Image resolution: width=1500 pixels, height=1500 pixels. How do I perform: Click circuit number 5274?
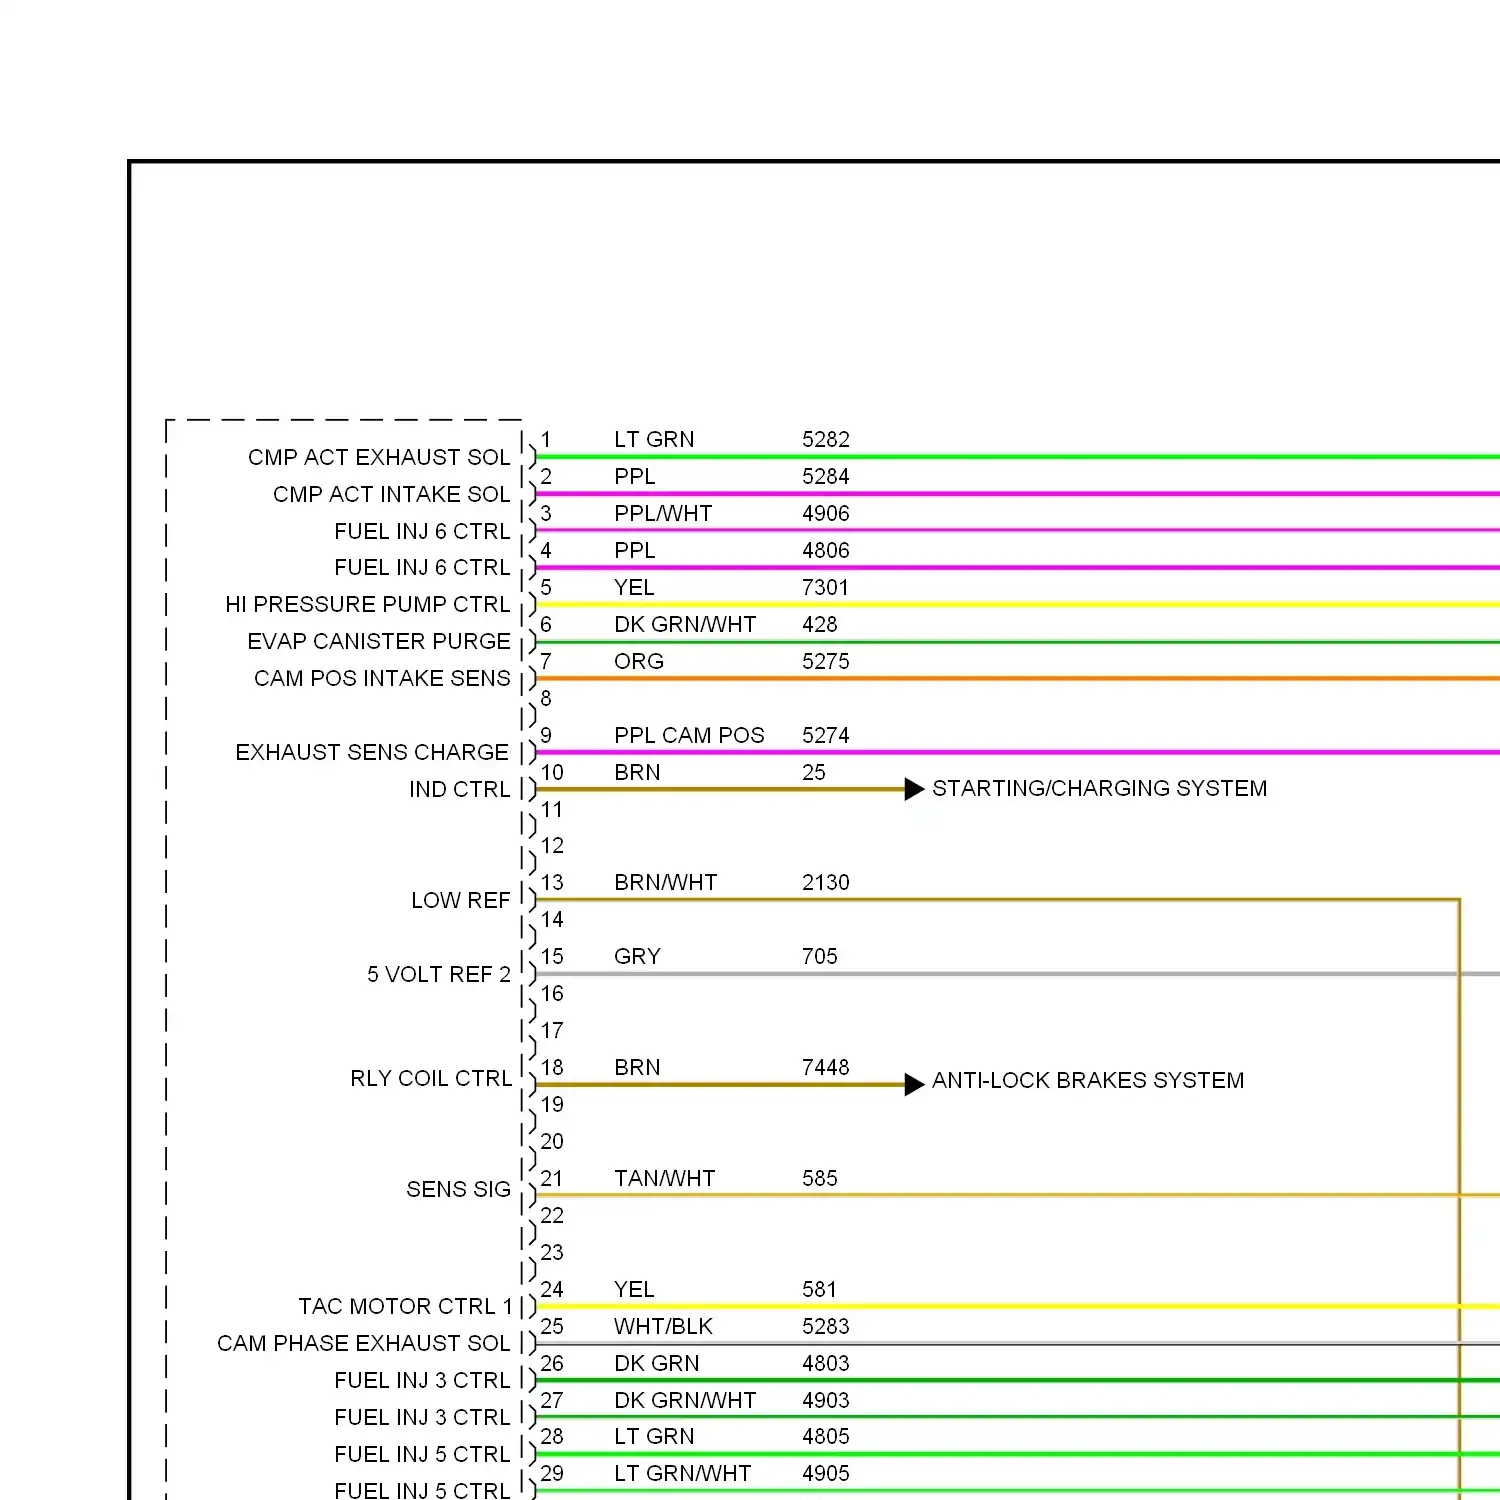[x=826, y=735]
